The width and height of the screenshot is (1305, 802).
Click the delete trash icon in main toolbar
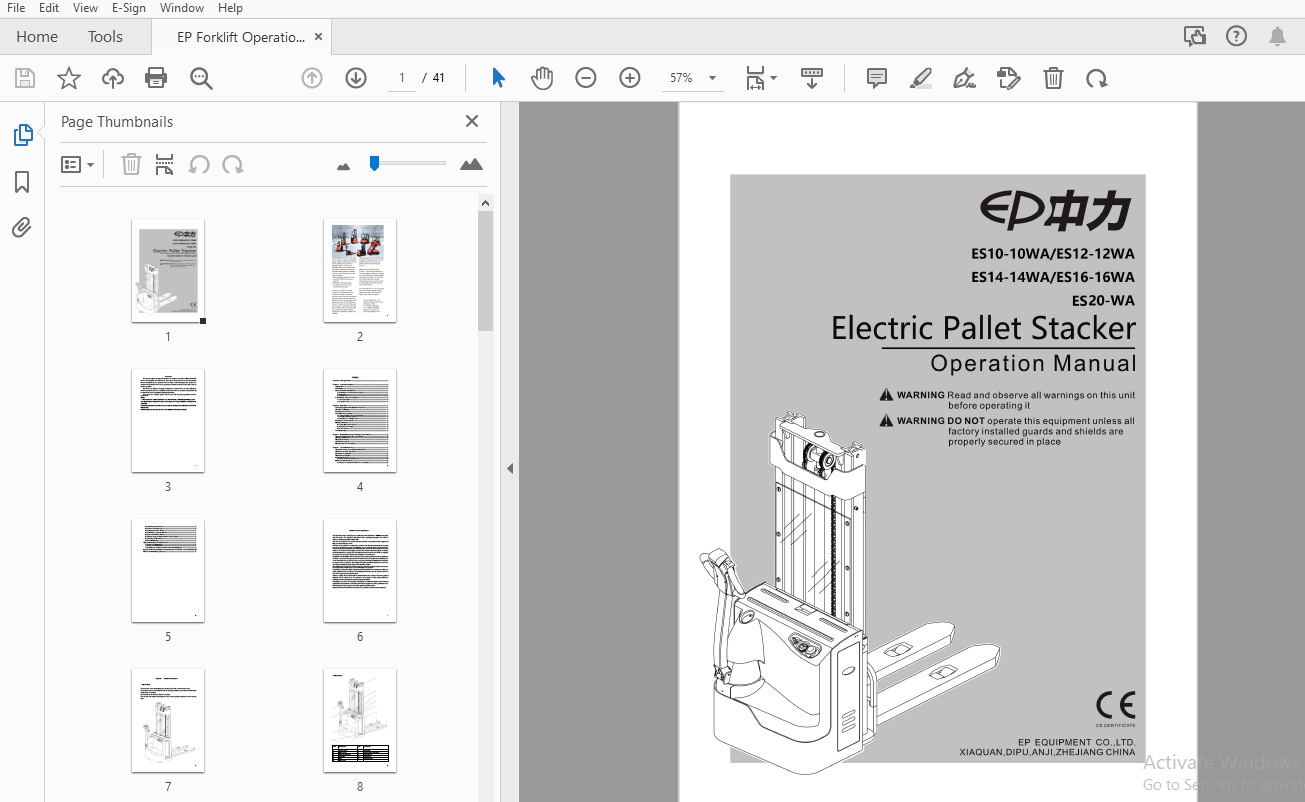(x=1053, y=78)
